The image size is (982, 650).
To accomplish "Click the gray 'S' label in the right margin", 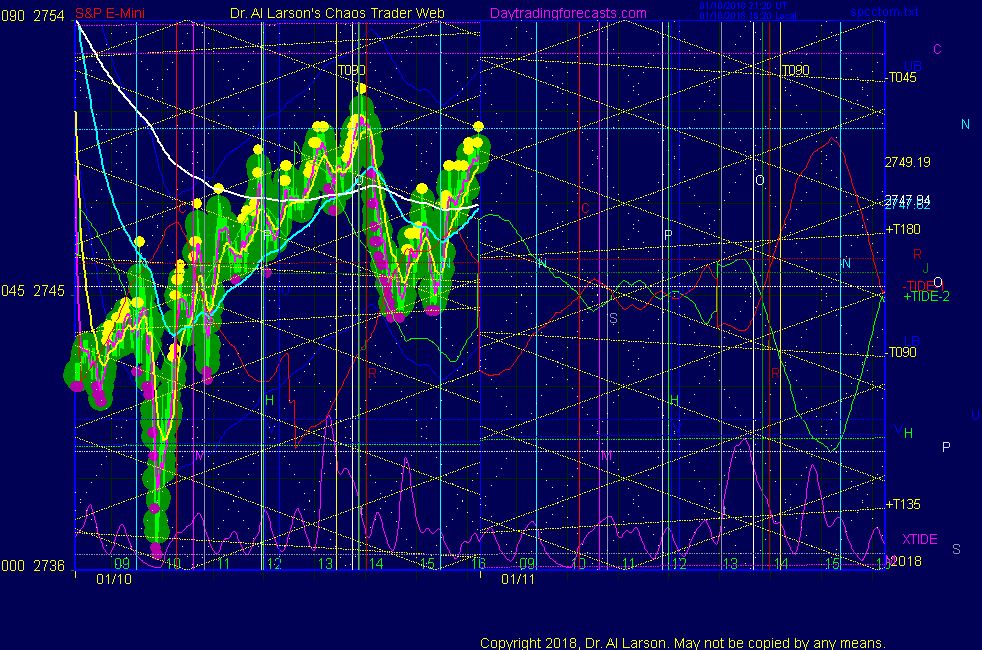I will pyautogui.click(x=956, y=549).
